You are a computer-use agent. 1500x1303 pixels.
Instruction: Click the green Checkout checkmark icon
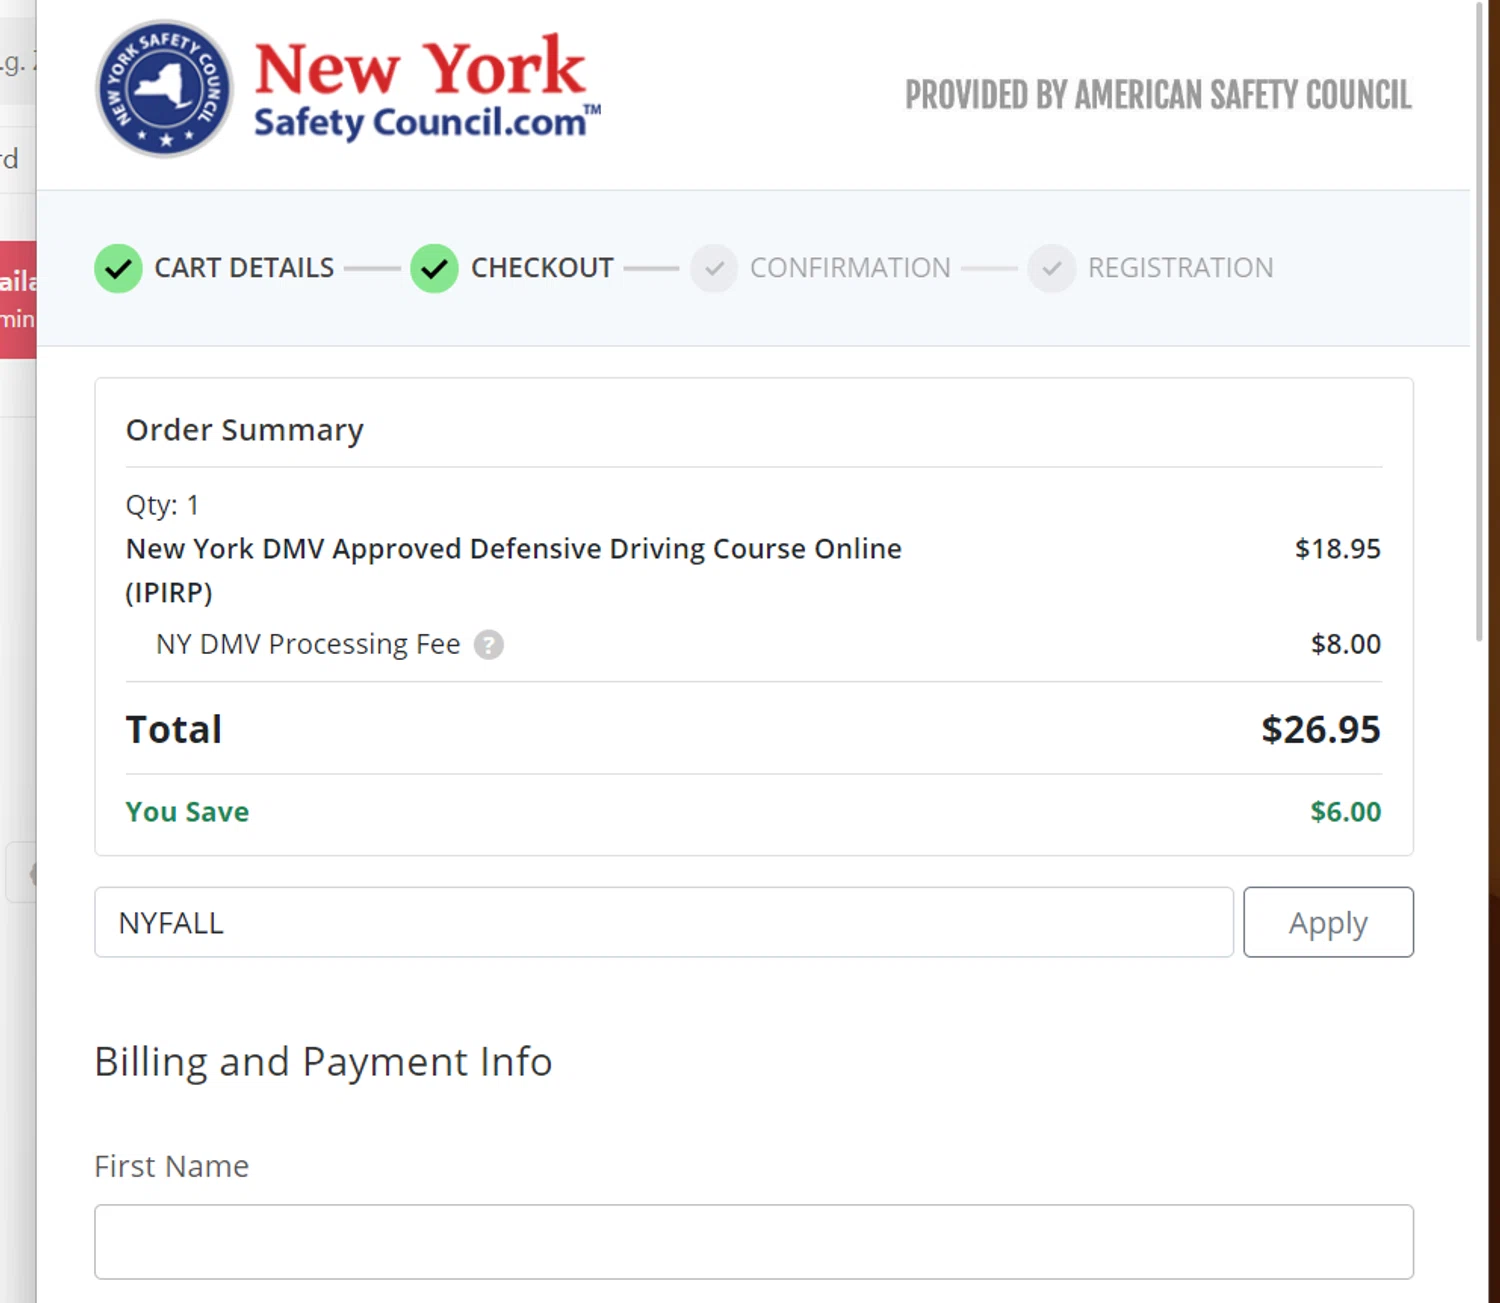[x=434, y=268]
